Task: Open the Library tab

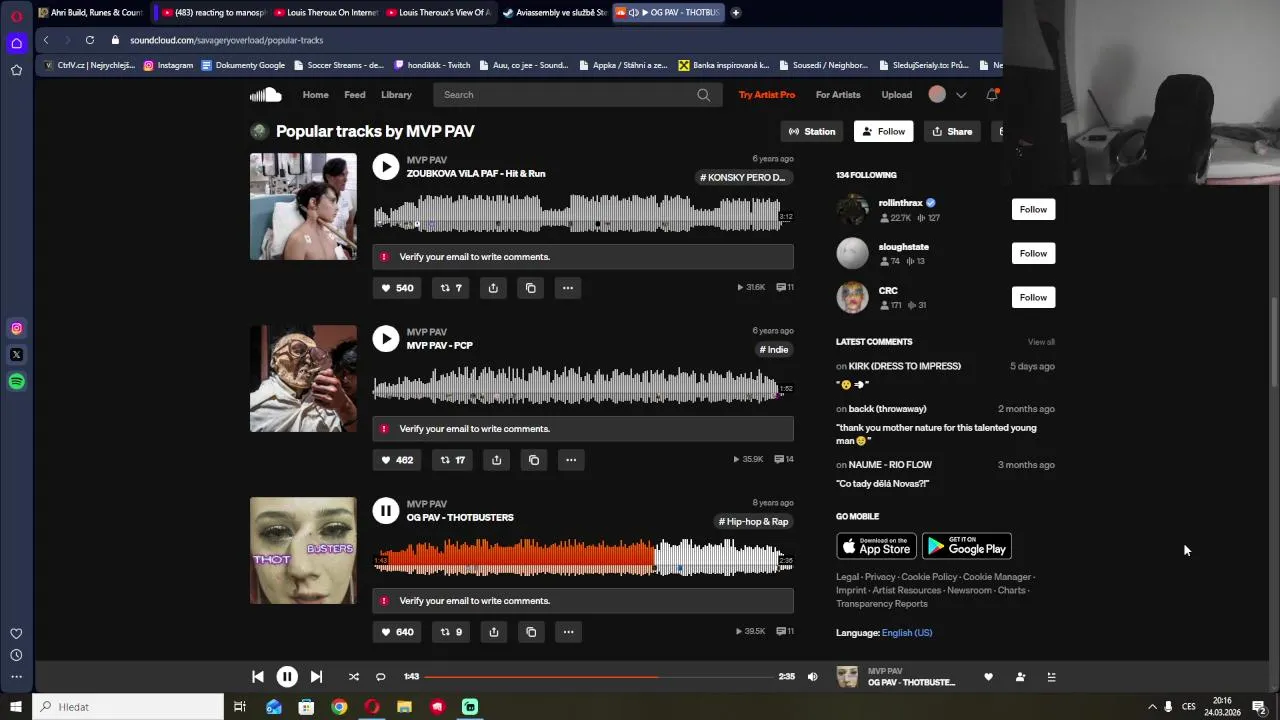Action: [396, 95]
